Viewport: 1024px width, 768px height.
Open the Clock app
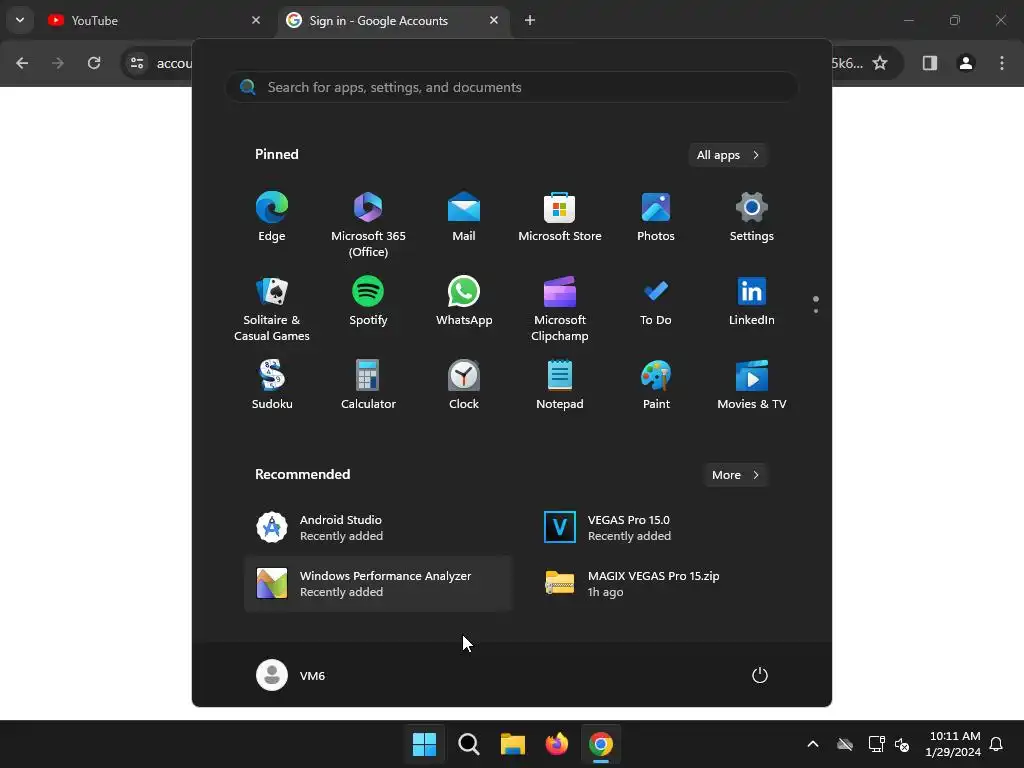464,385
